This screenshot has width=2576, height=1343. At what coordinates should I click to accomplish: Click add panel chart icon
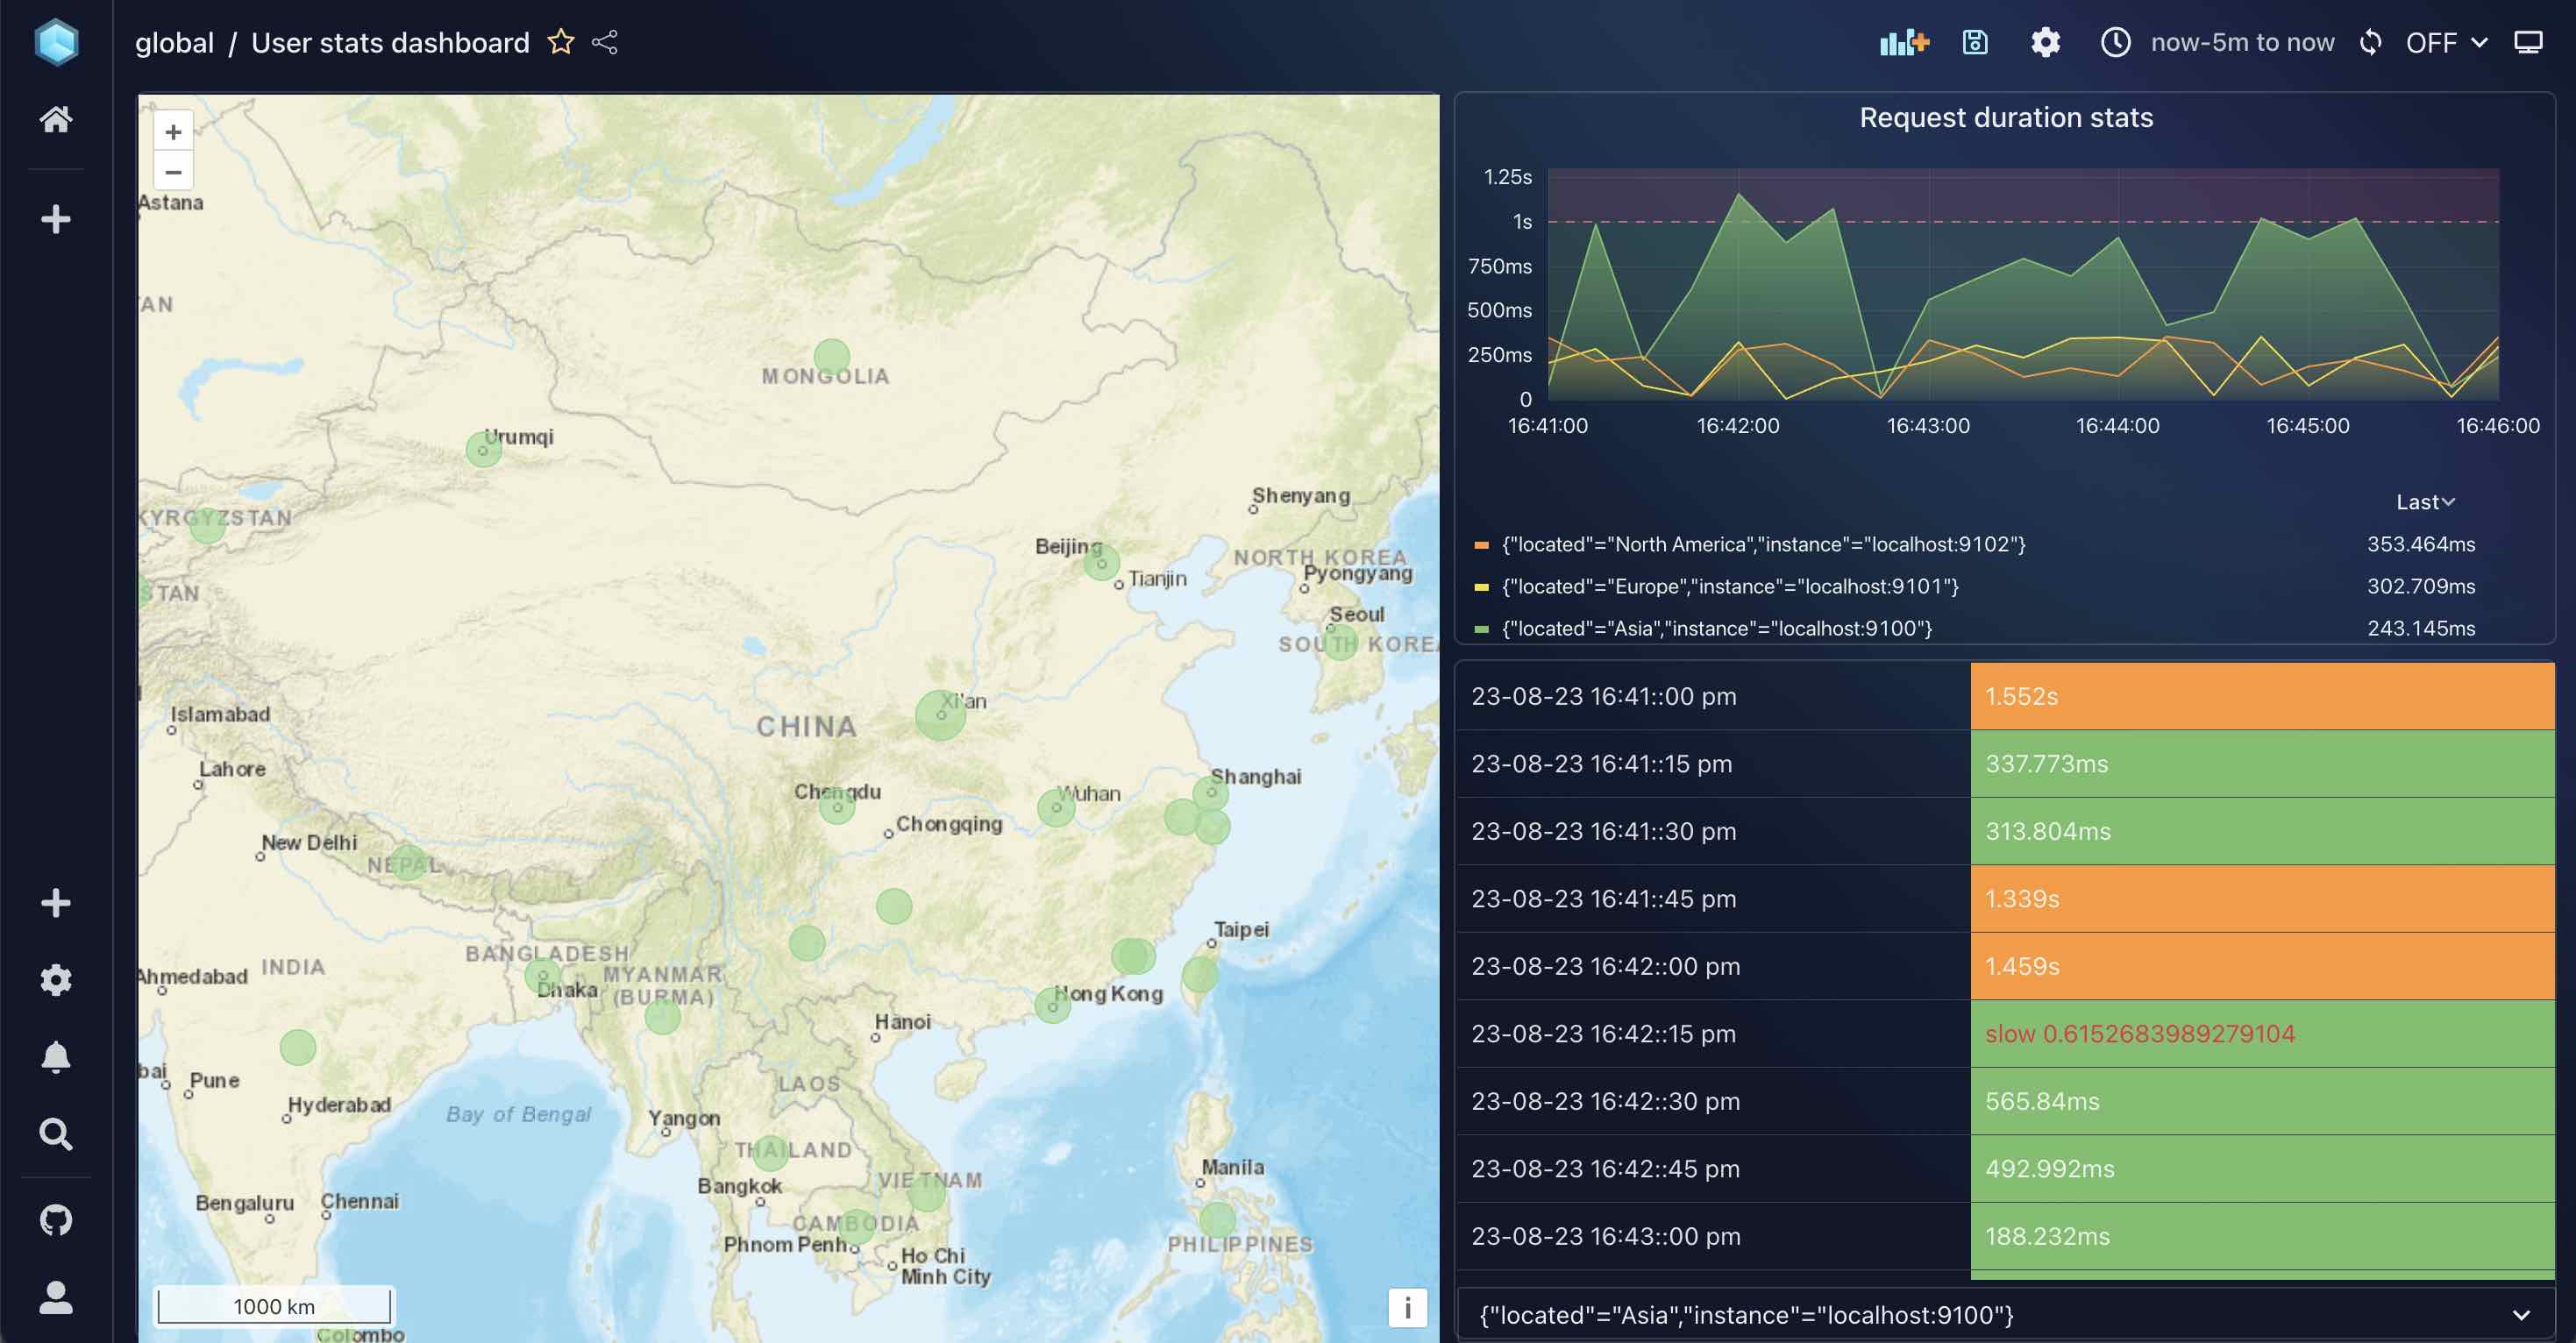coord(1904,42)
